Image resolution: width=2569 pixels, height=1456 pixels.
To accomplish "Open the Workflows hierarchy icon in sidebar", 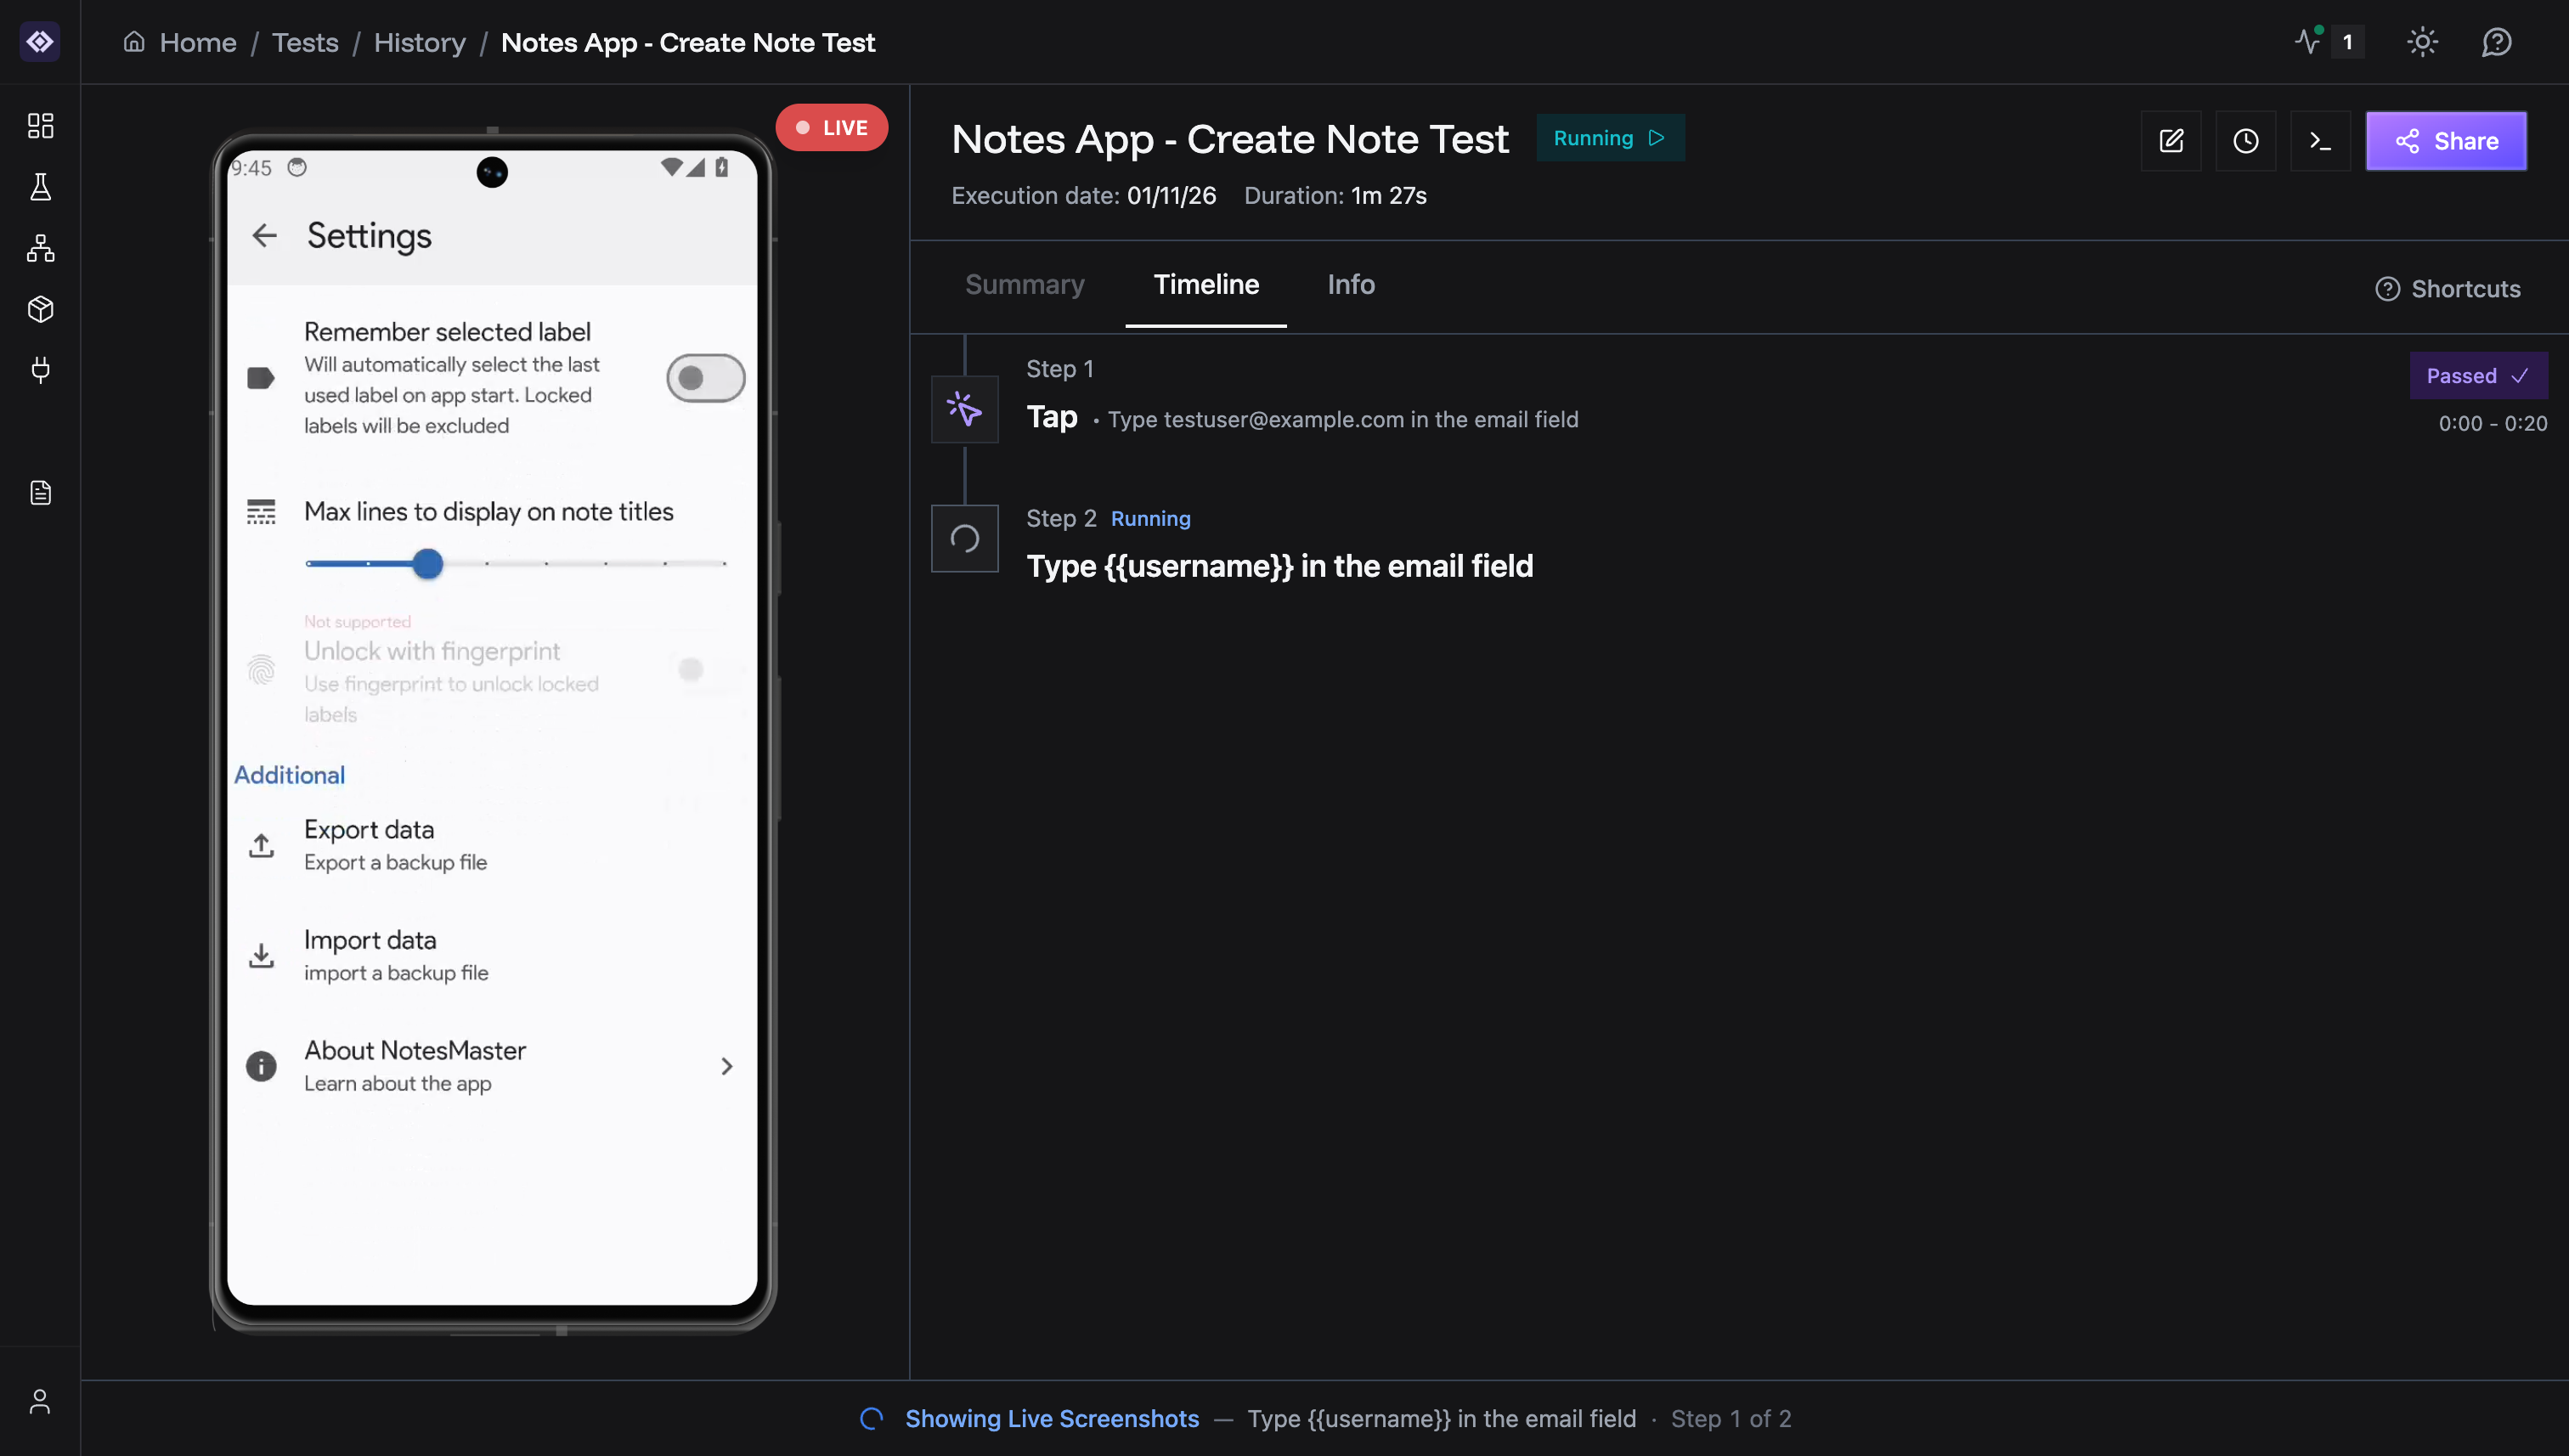I will (x=40, y=249).
